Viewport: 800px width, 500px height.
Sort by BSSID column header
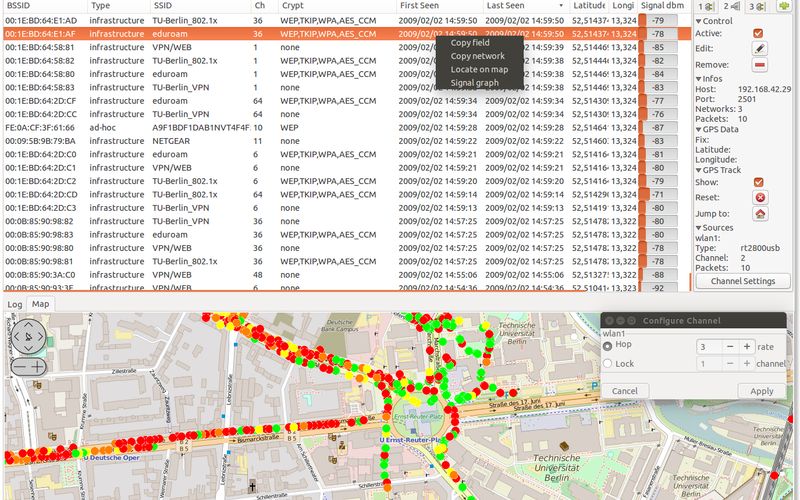[44, 6]
